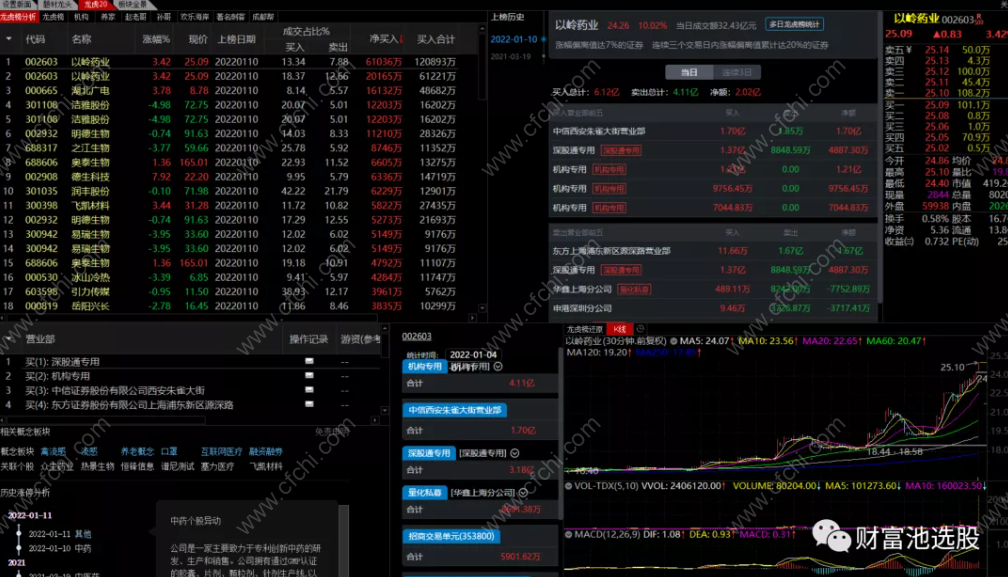Image resolution: width=1008 pixels, height=577 pixels.
Task: Sort by 买入合计 column header
Action: [x=436, y=39]
